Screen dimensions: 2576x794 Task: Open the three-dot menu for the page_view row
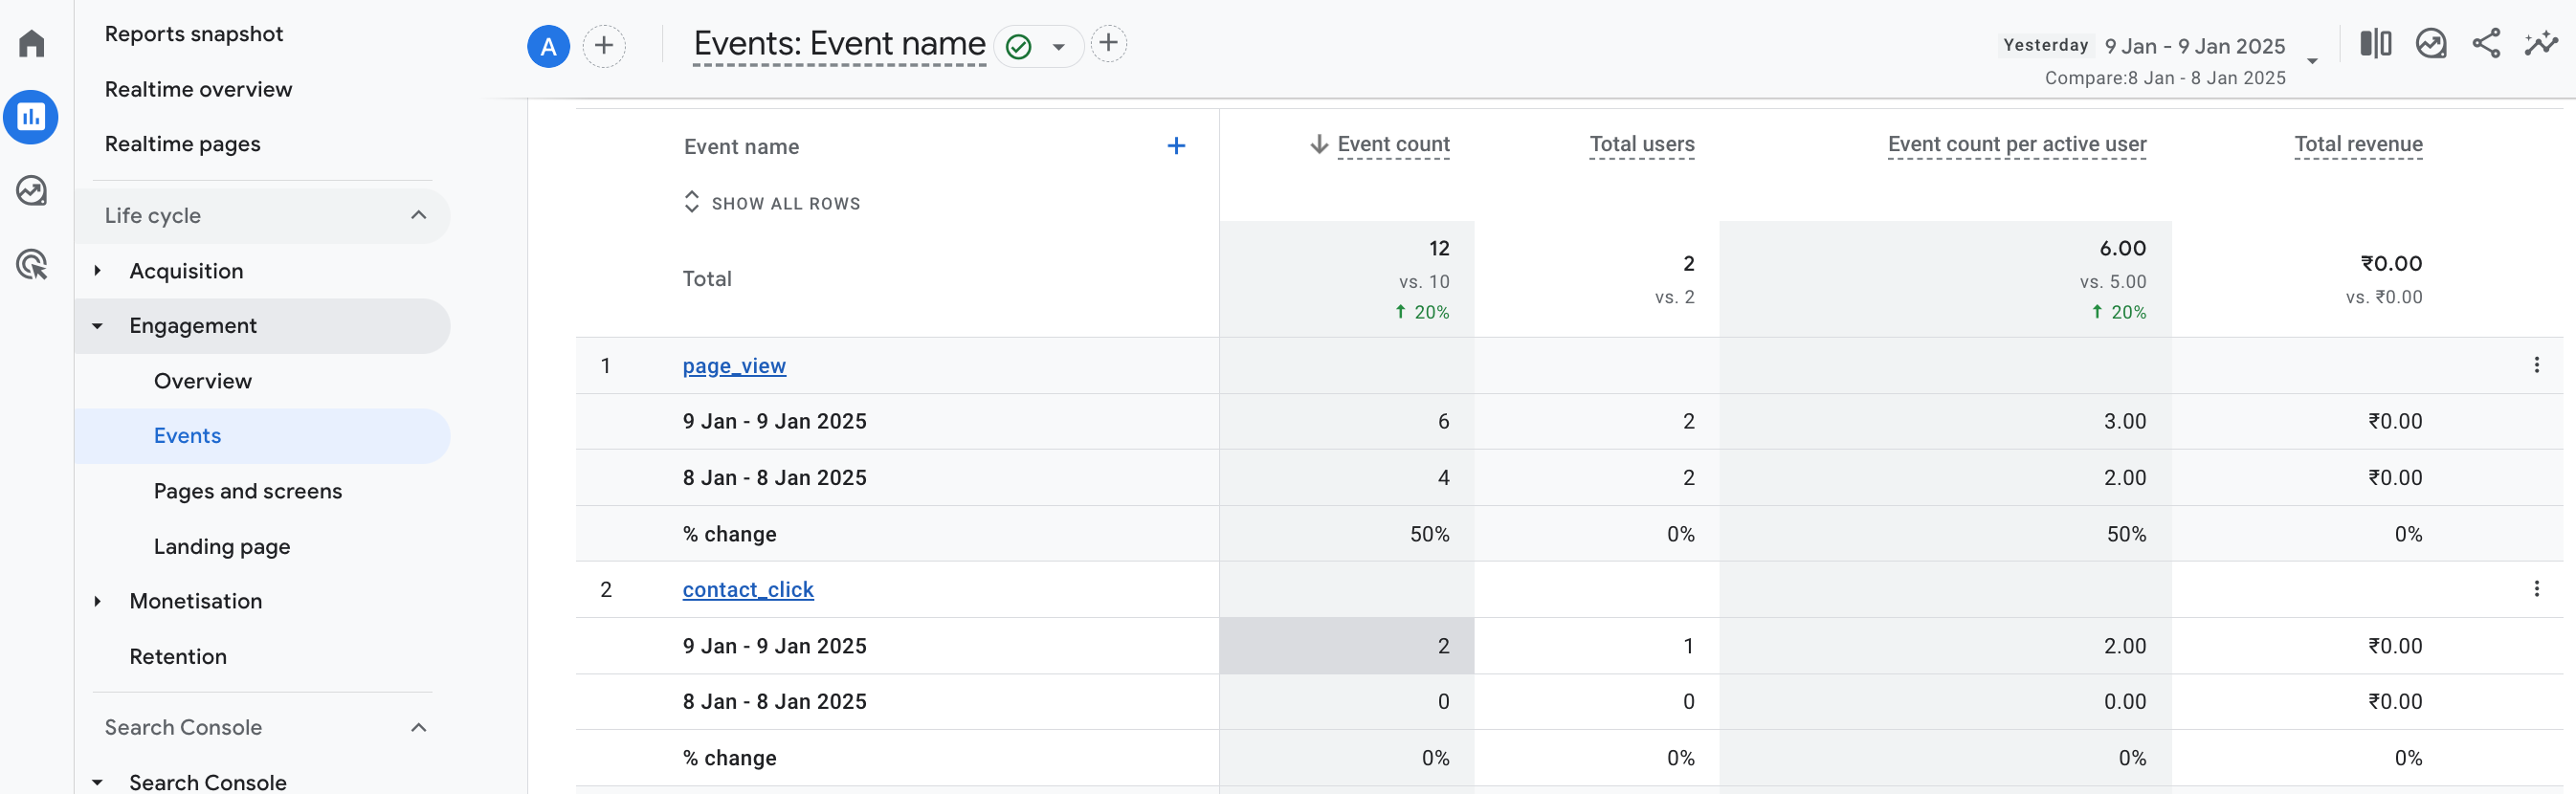(2536, 365)
